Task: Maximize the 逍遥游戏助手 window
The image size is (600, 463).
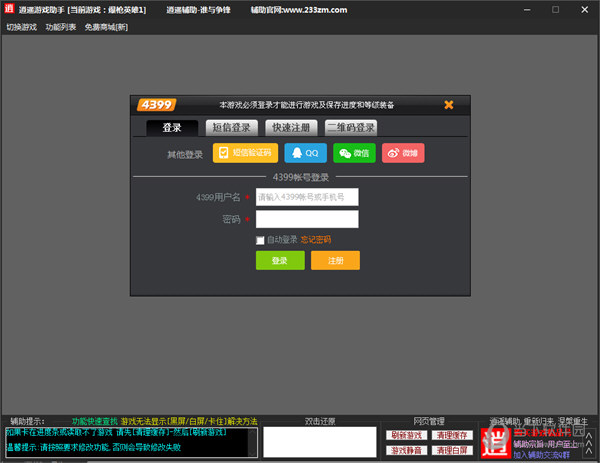Action: pyautogui.click(x=556, y=10)
